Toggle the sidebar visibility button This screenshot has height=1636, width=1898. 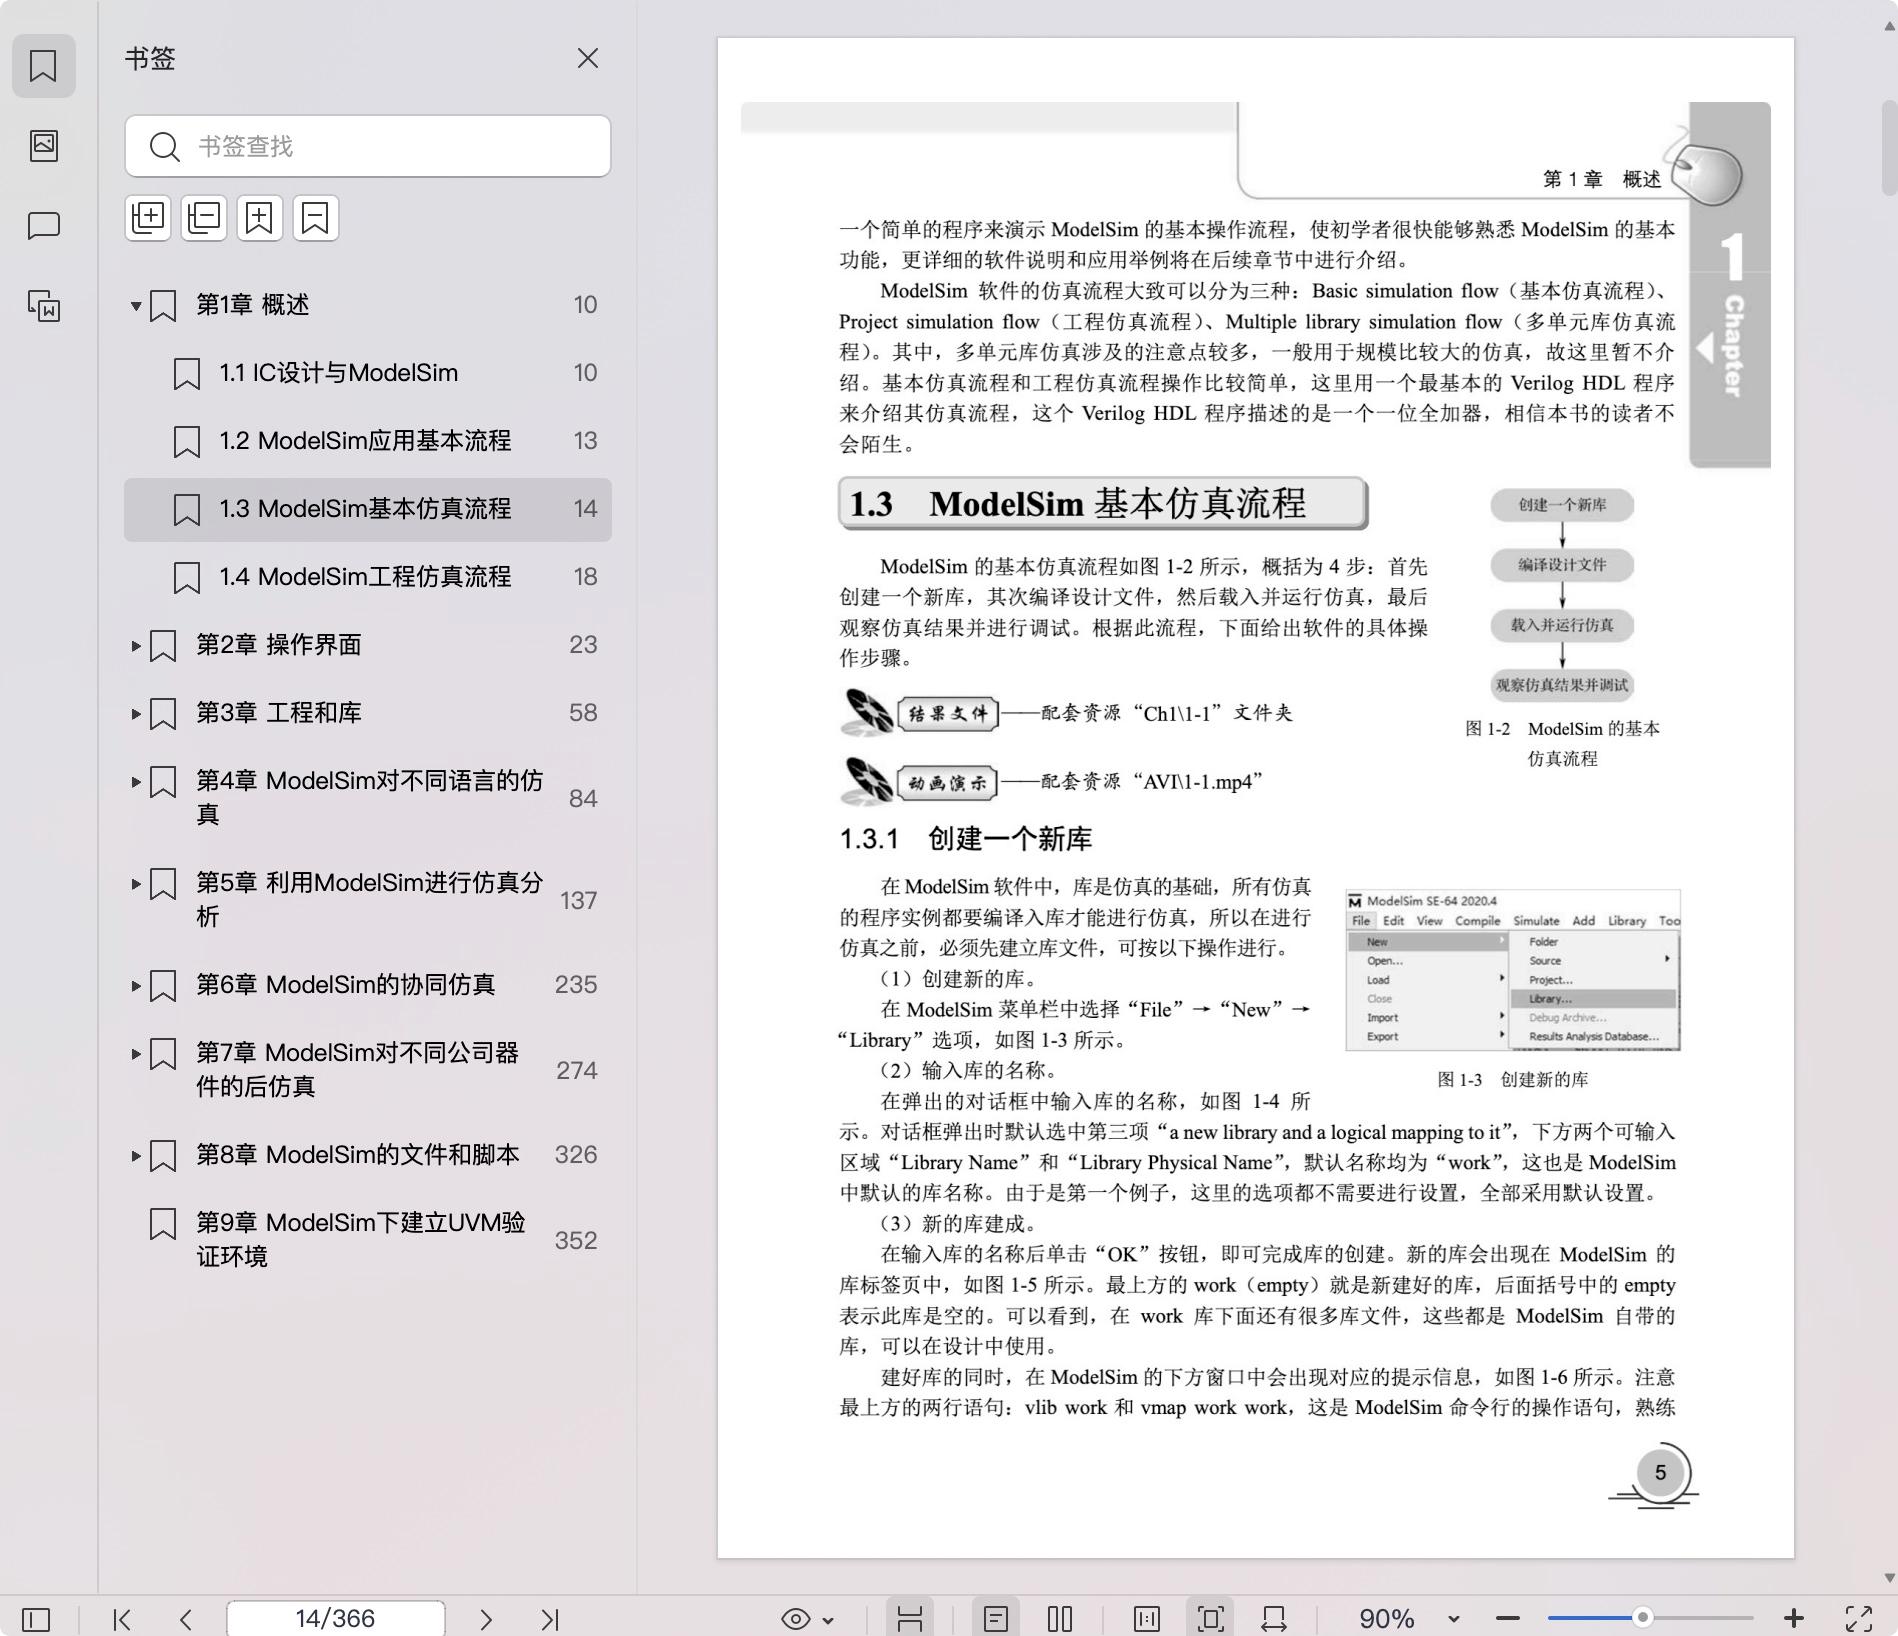pyautogui.click(x=36, y=1619)
